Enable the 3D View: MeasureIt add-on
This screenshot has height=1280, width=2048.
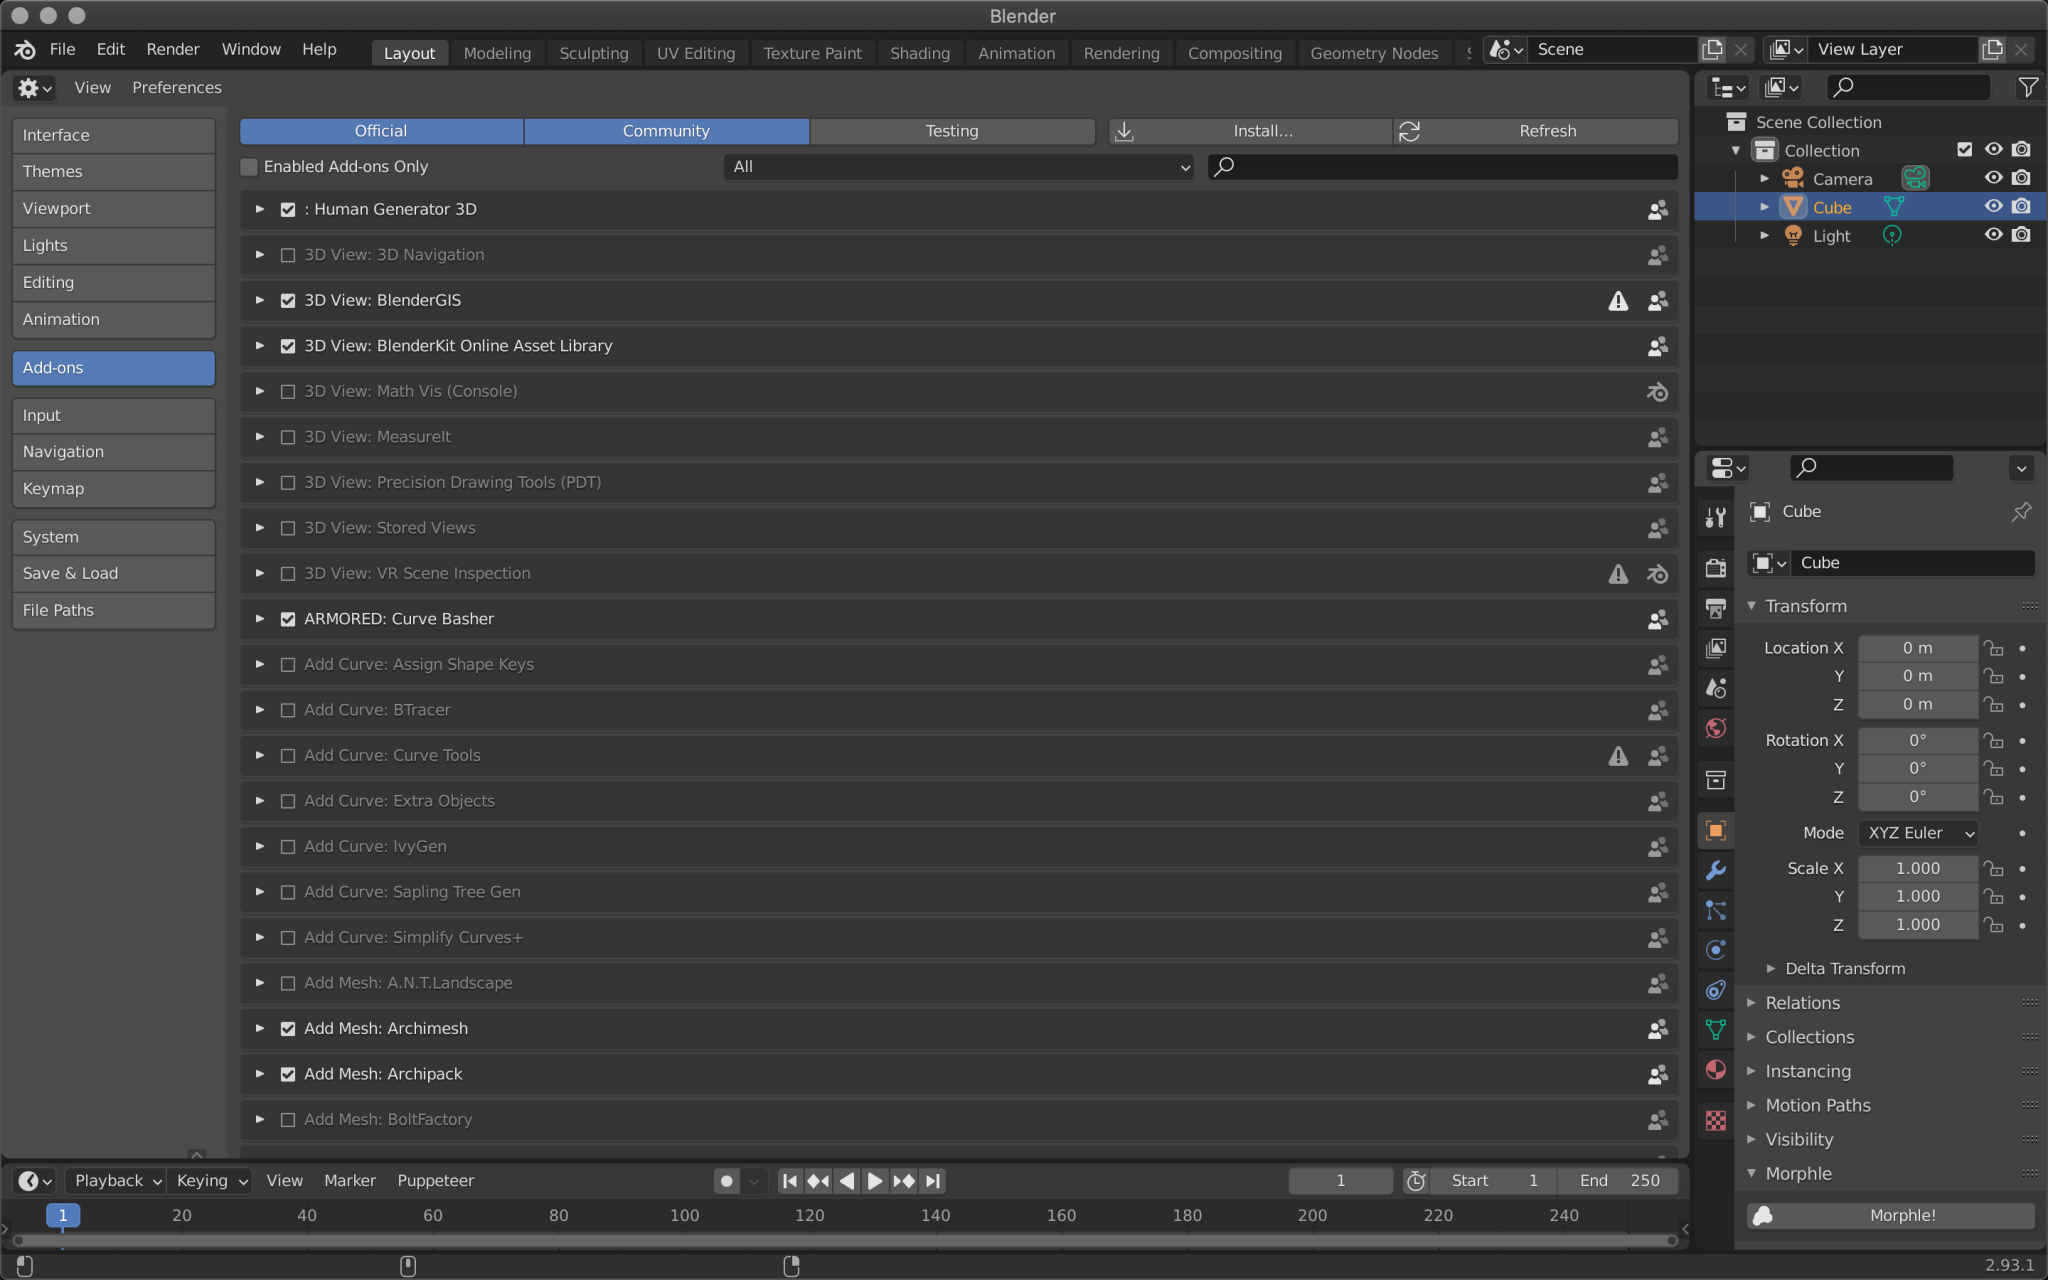point(288,437)
